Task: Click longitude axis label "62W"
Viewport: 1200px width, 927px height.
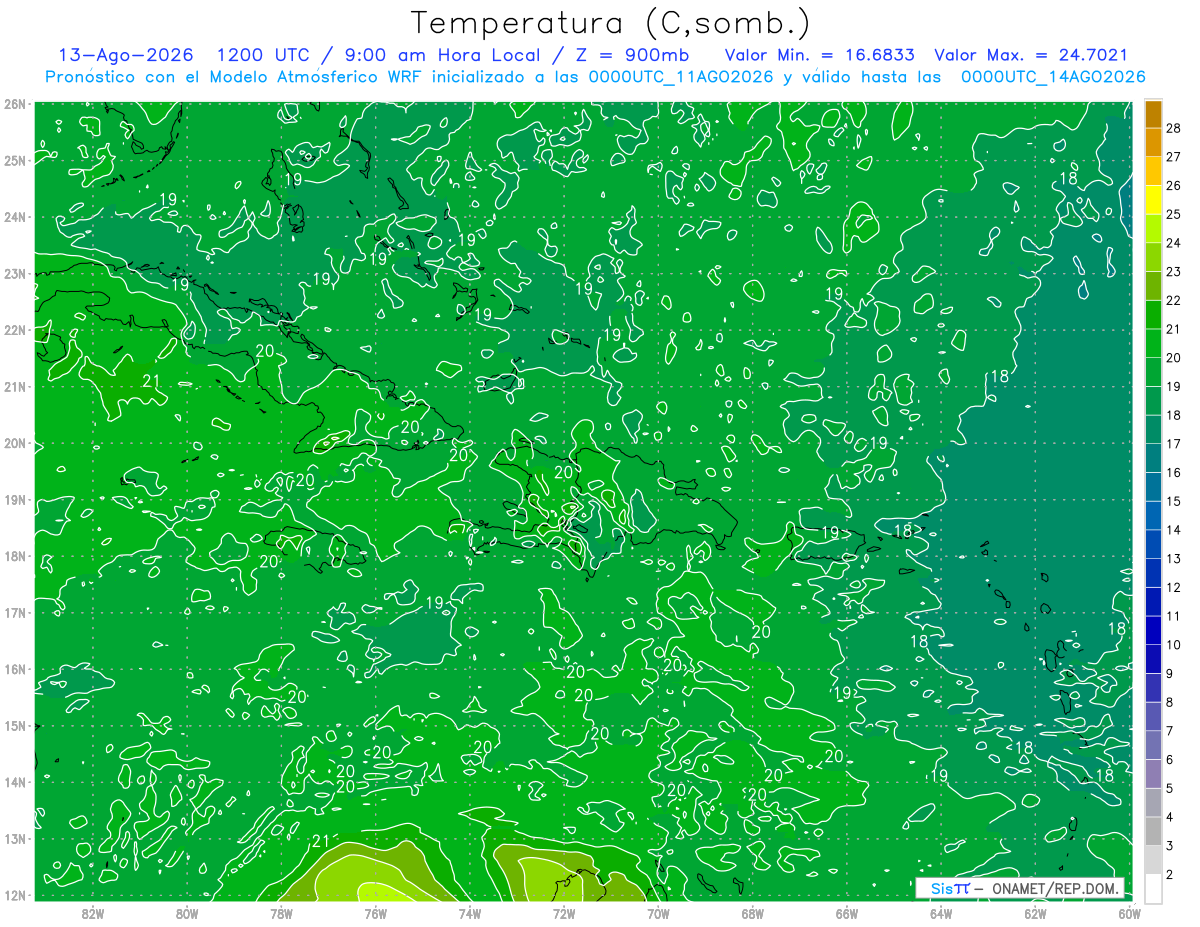Action: point(1035,913)
